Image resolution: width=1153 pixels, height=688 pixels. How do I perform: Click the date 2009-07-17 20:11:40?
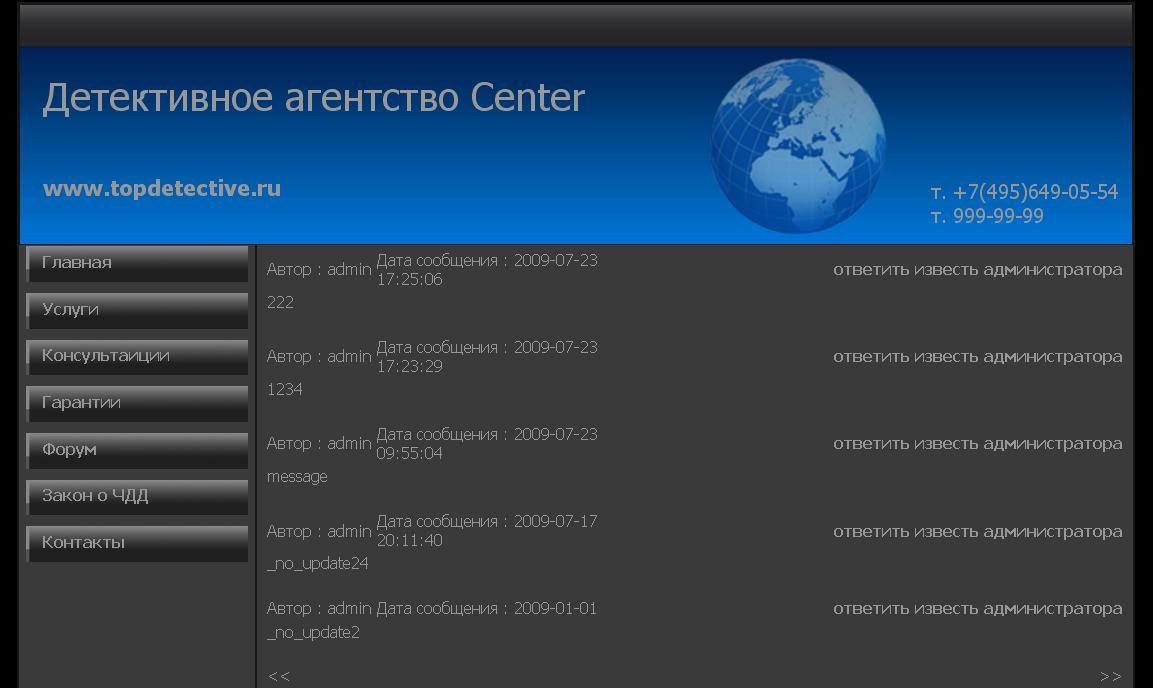click(x=487, y=531)
